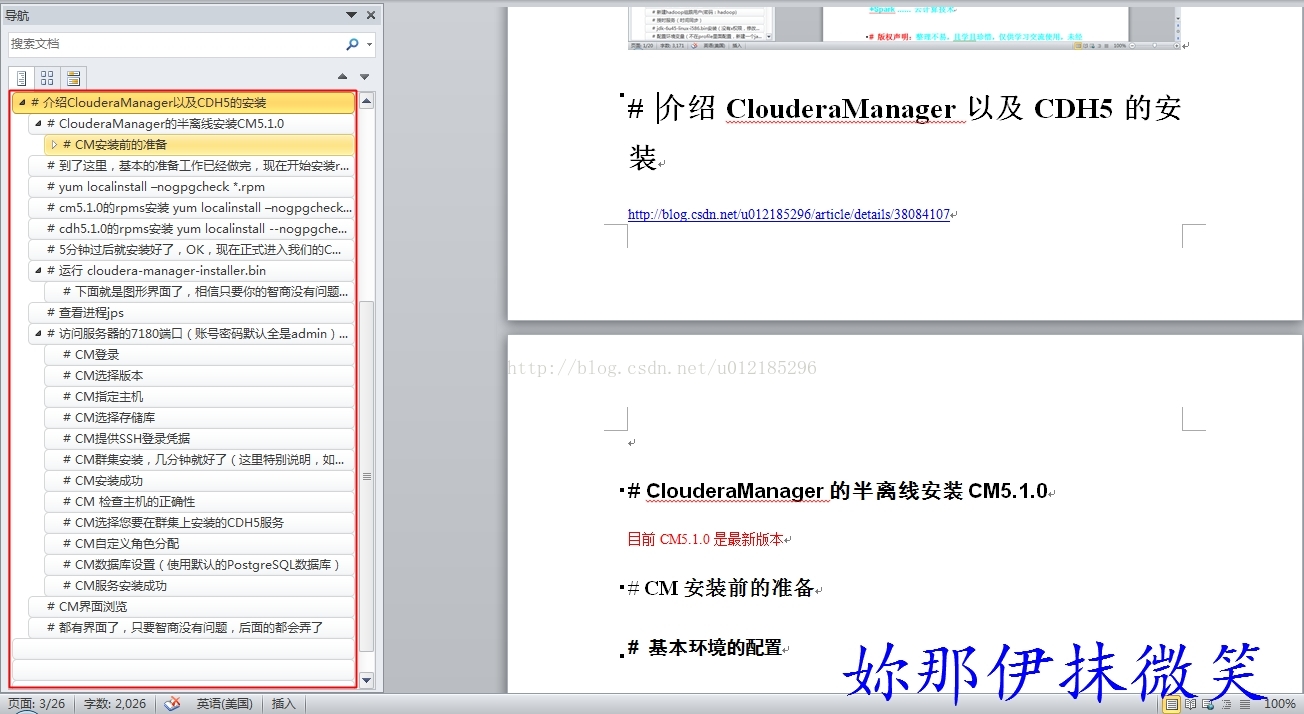Jump to heading CM群集安装，几分钟就好了

pyautogui.click(x=199, y=460)
